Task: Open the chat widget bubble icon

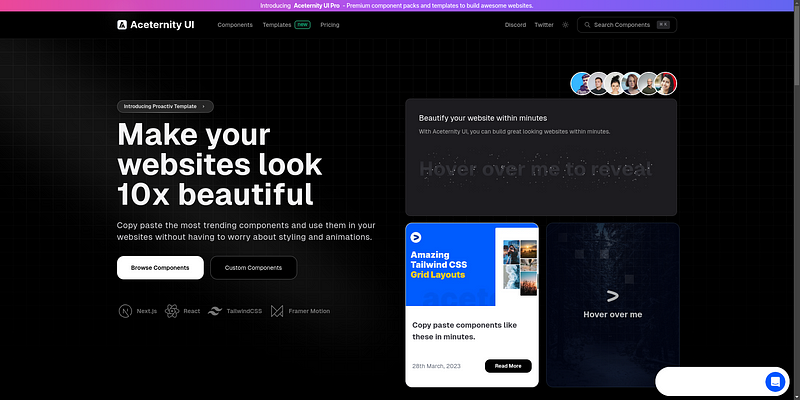Action: click(774, 381)
